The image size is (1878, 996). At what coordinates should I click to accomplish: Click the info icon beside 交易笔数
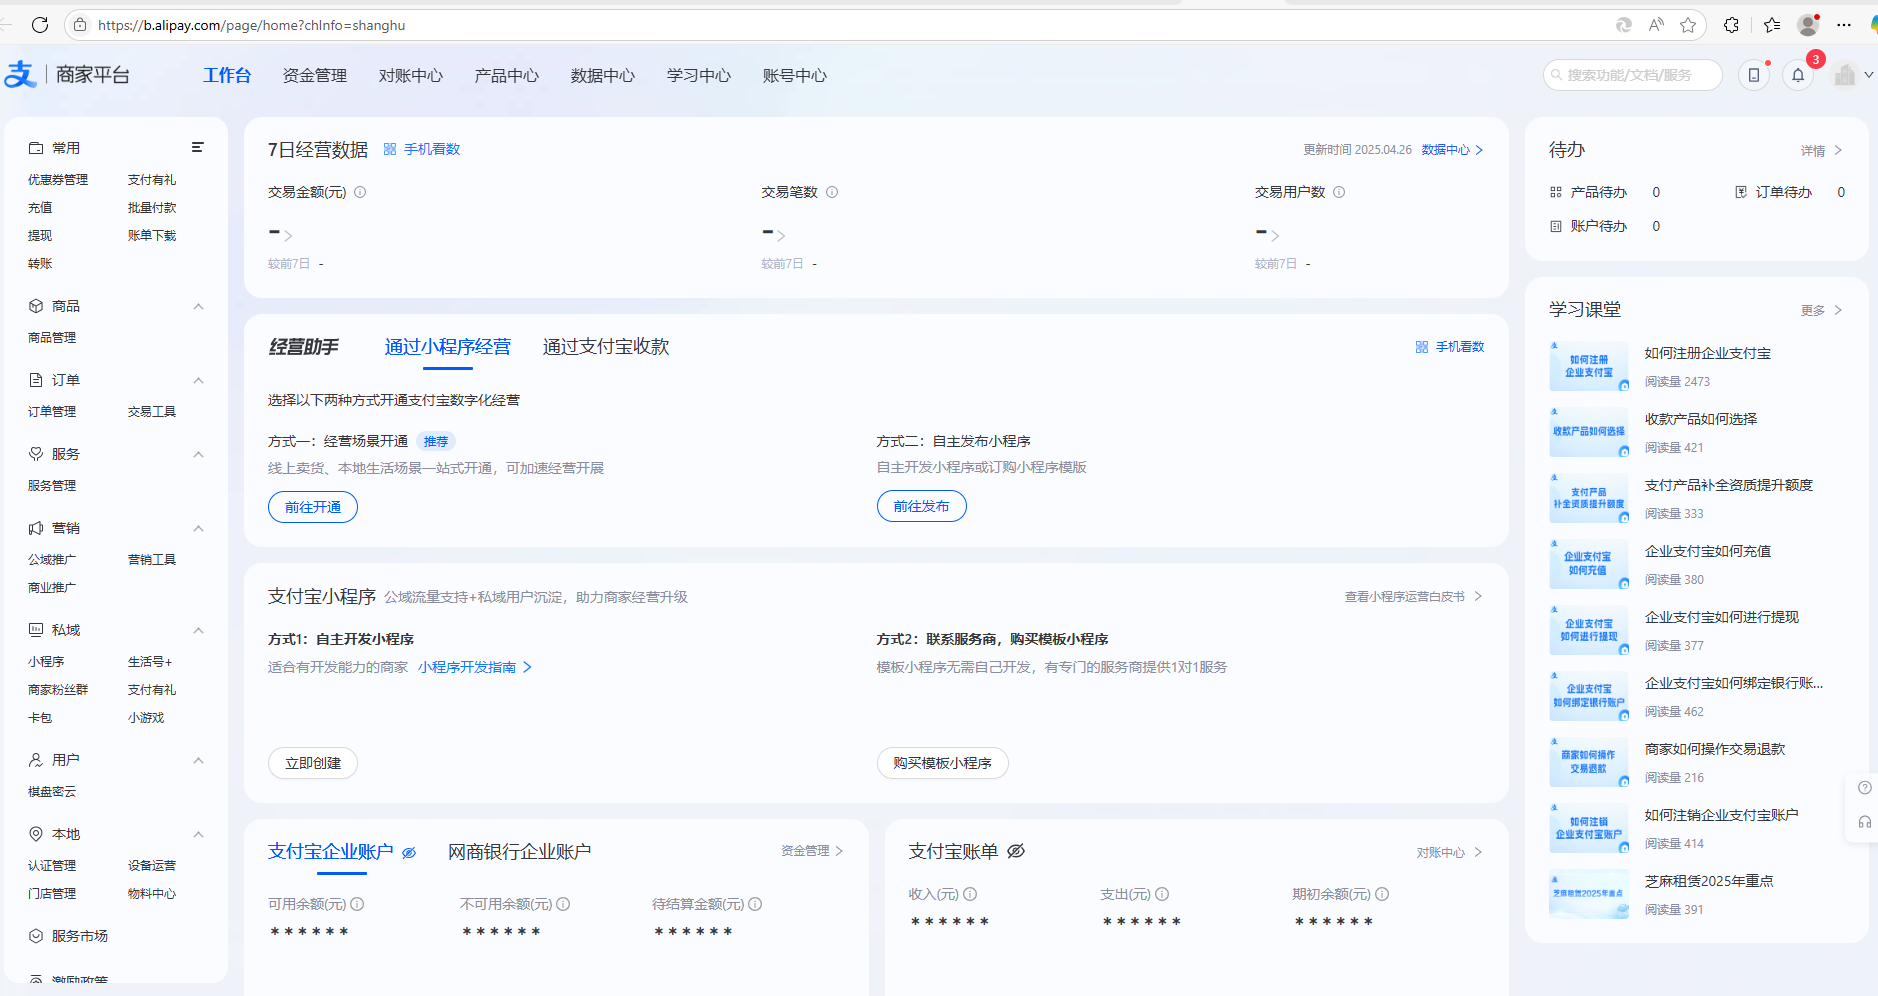point(832,192)
